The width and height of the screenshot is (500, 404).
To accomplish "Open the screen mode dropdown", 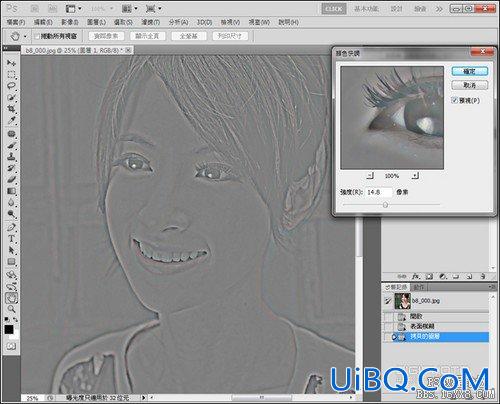I will 154,8.
